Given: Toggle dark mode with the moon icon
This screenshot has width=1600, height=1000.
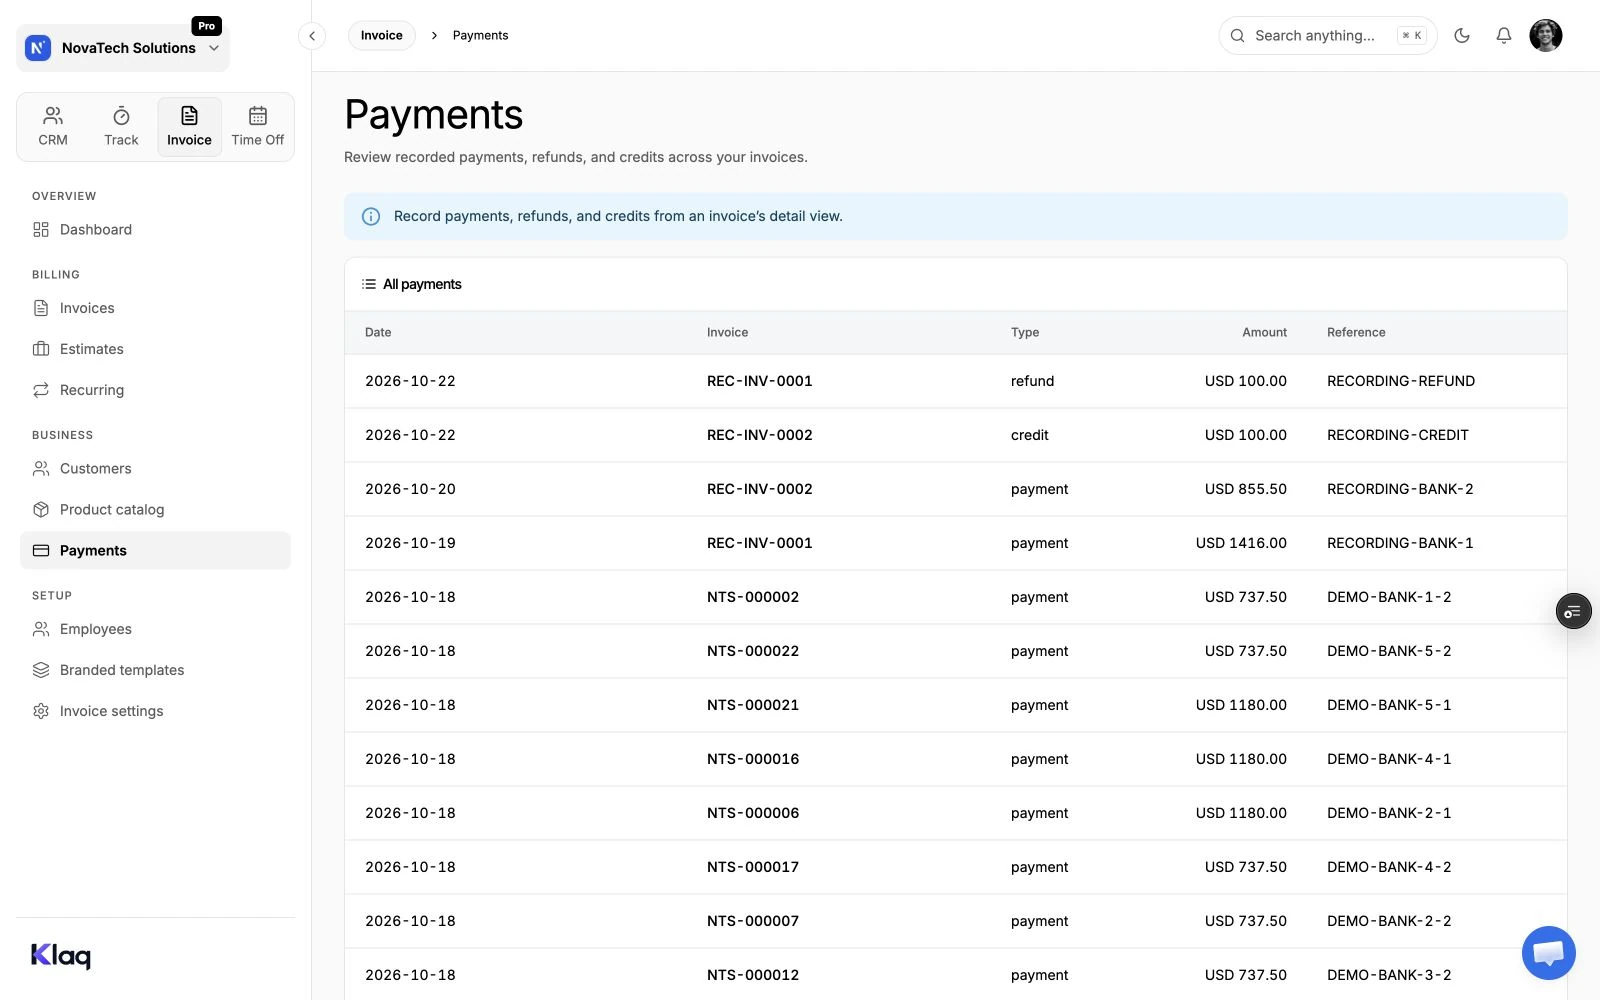Looking at the screenshot, I should click(1462, 35).
